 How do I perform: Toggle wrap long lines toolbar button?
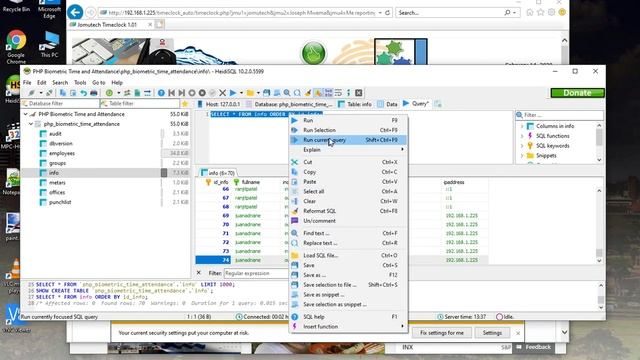point(338,93)
